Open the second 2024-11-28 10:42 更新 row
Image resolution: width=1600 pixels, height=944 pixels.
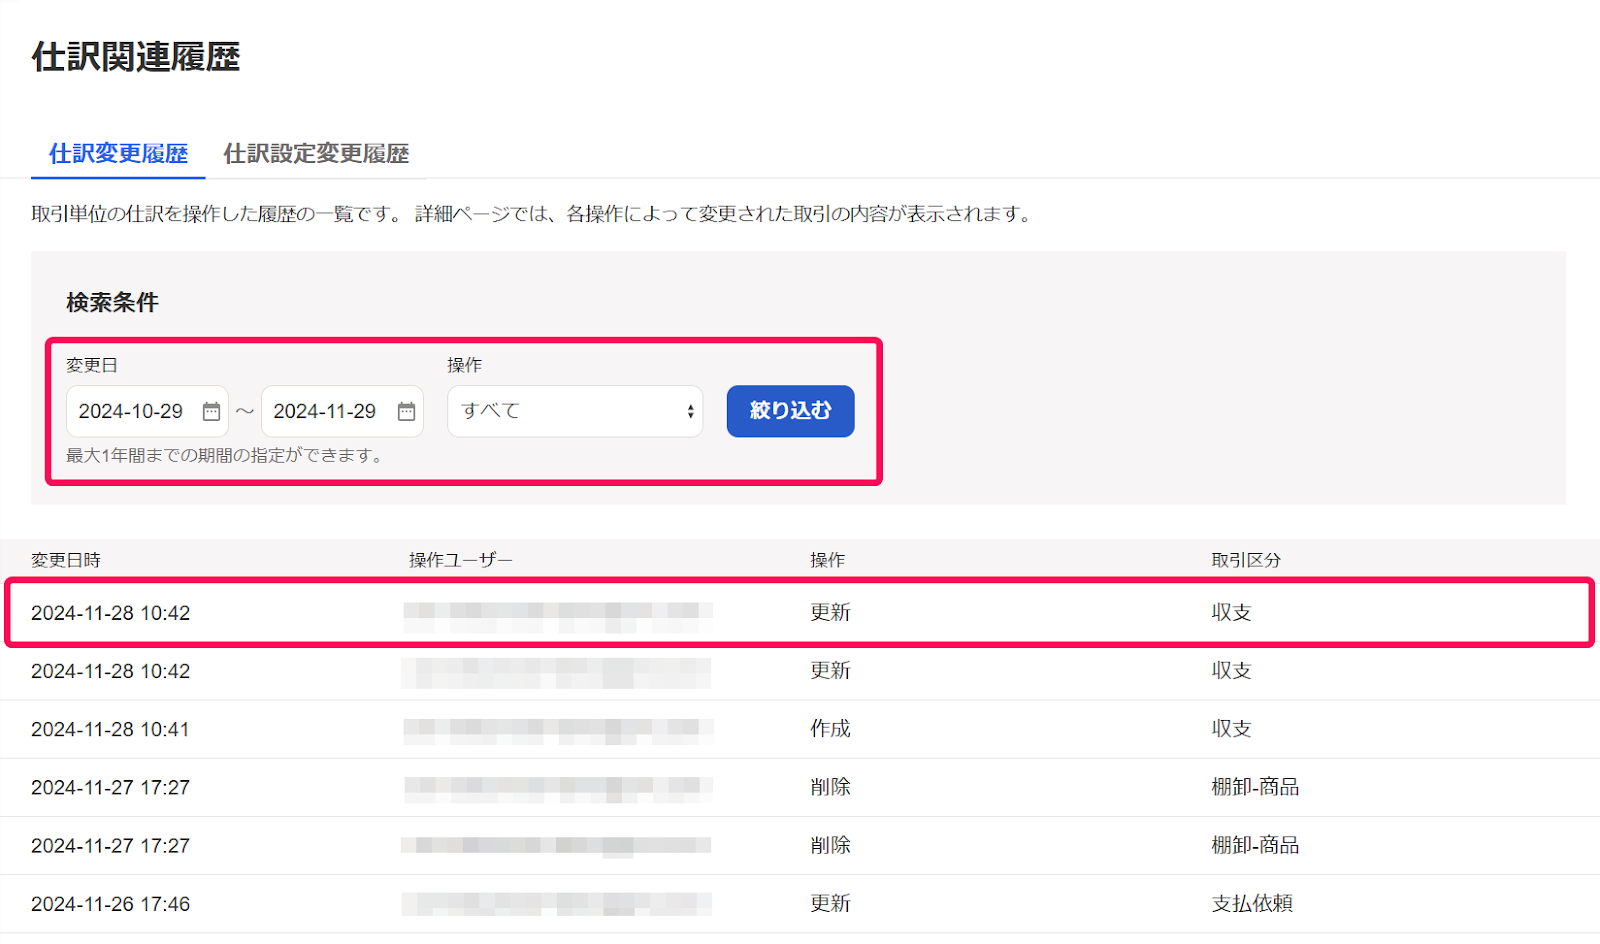tap(110, 671)
